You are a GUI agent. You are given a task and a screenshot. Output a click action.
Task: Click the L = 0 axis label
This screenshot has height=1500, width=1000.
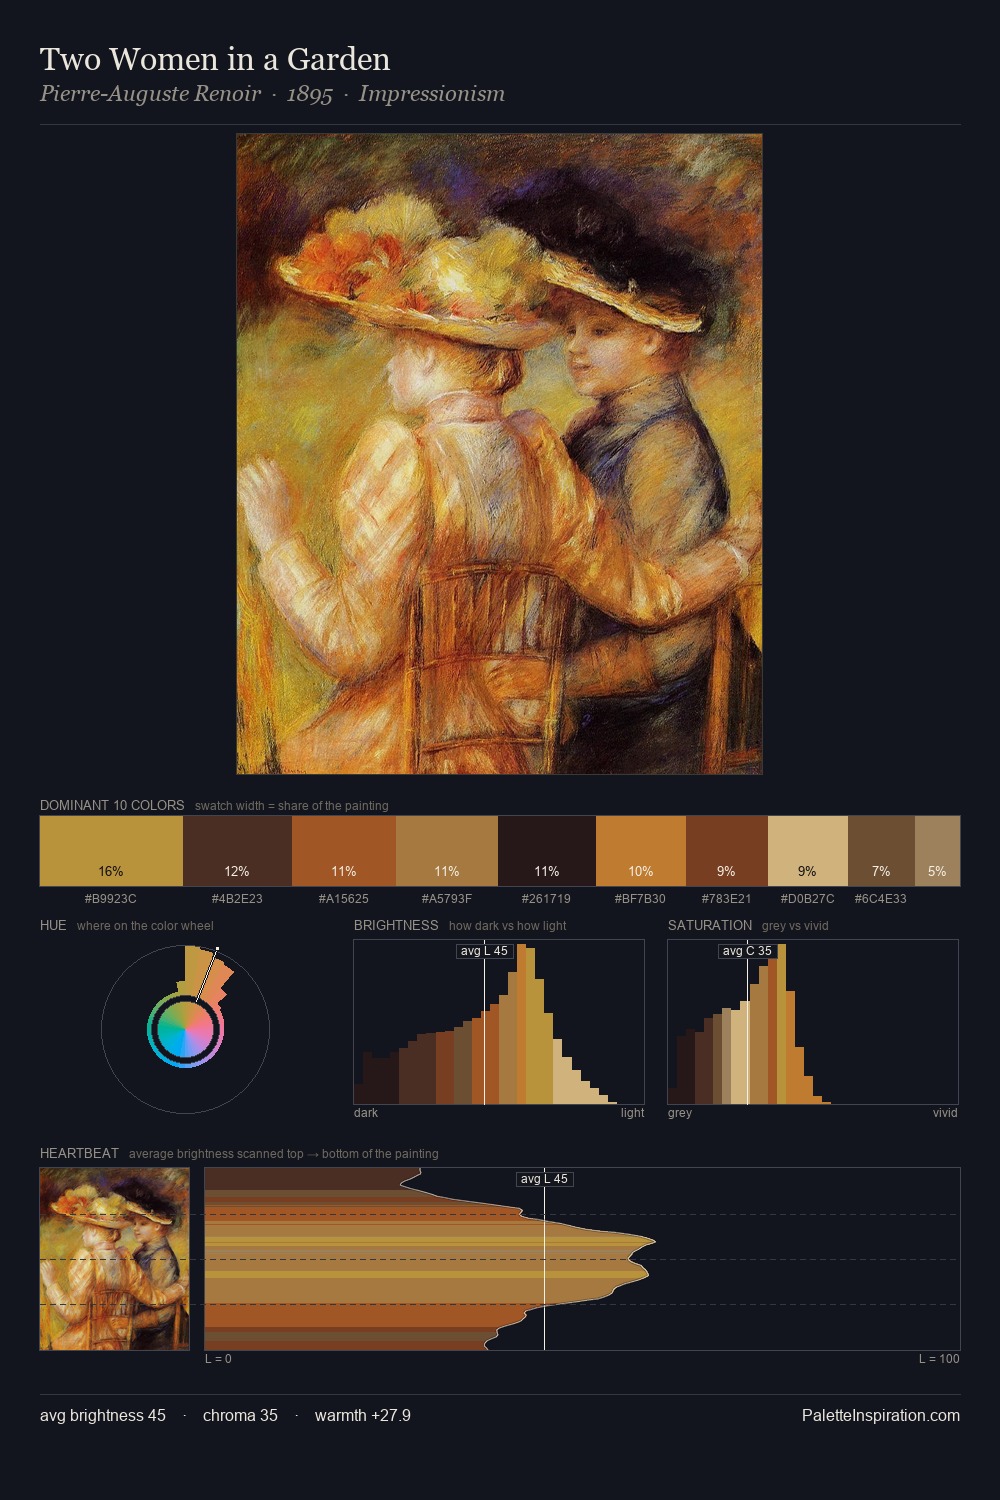click(x=218, y=1358)
